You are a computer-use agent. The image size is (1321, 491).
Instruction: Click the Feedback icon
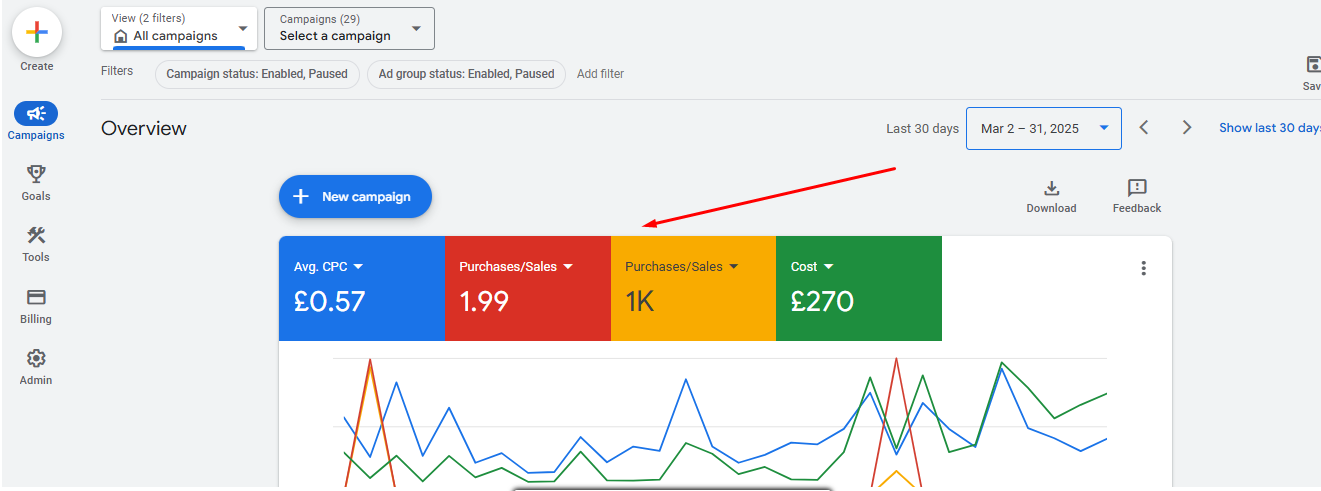tap(1137, 188)
